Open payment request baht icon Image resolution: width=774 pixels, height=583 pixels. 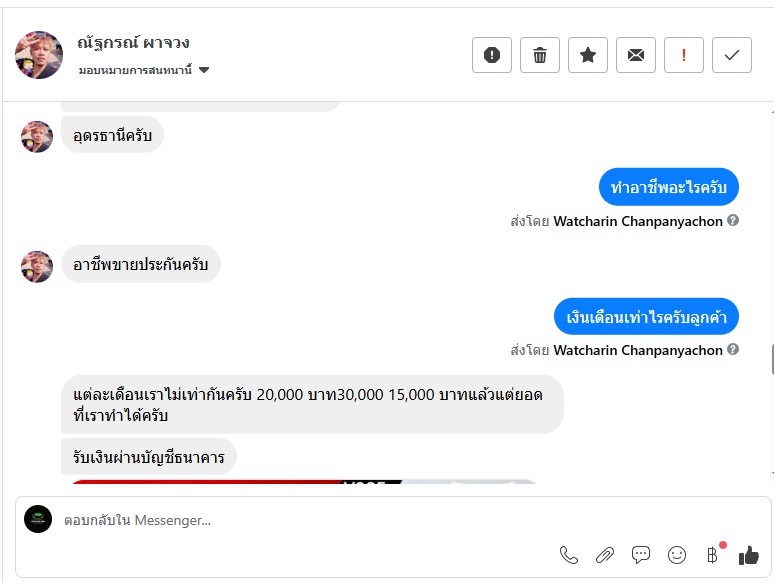click(713, 554)
